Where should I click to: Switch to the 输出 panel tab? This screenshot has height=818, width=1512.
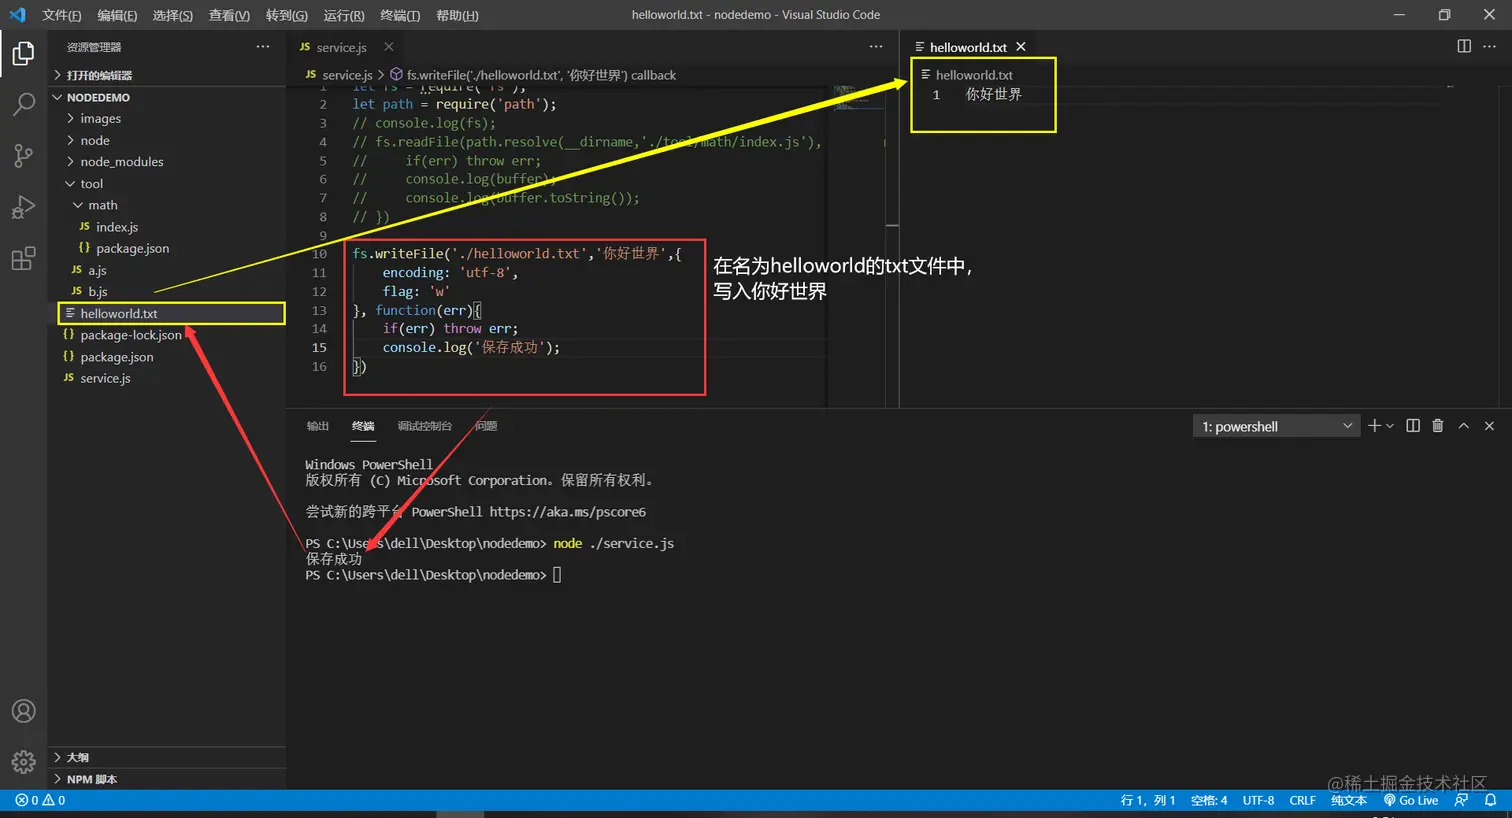(x=318, y=426)
